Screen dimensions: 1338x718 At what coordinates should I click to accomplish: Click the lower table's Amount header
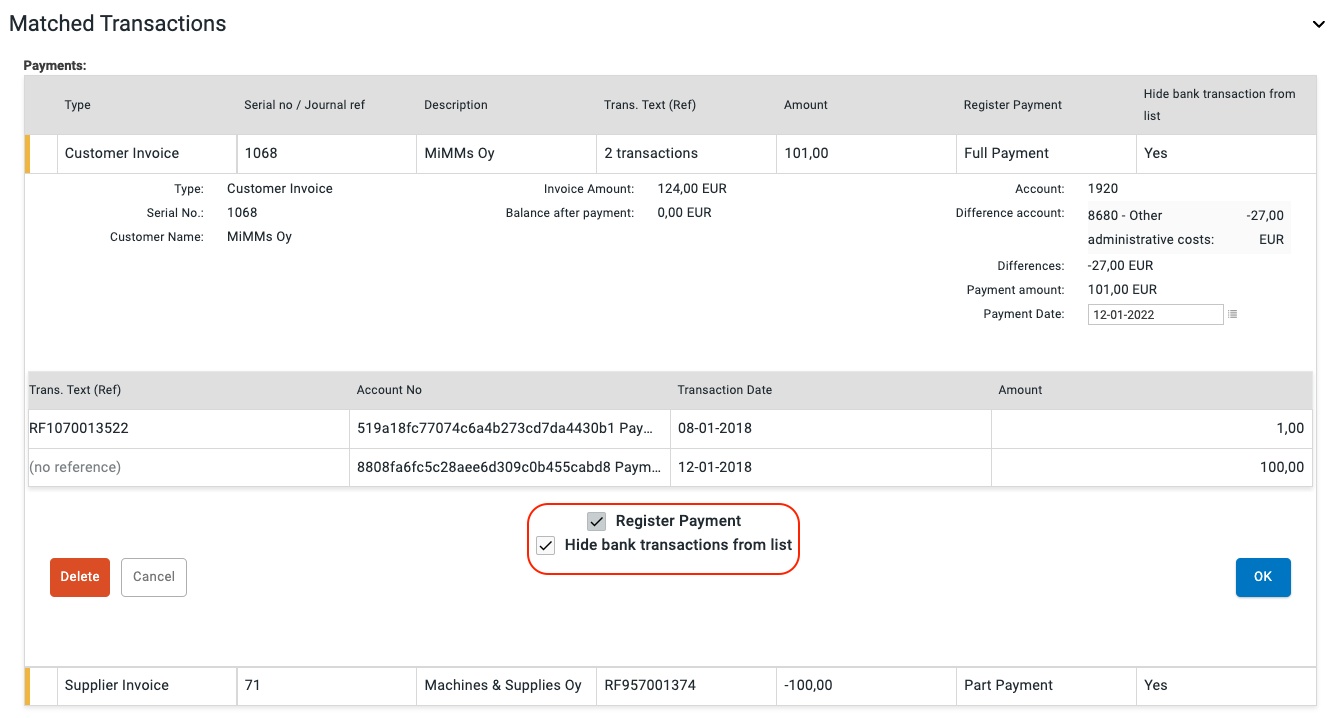1020,390
